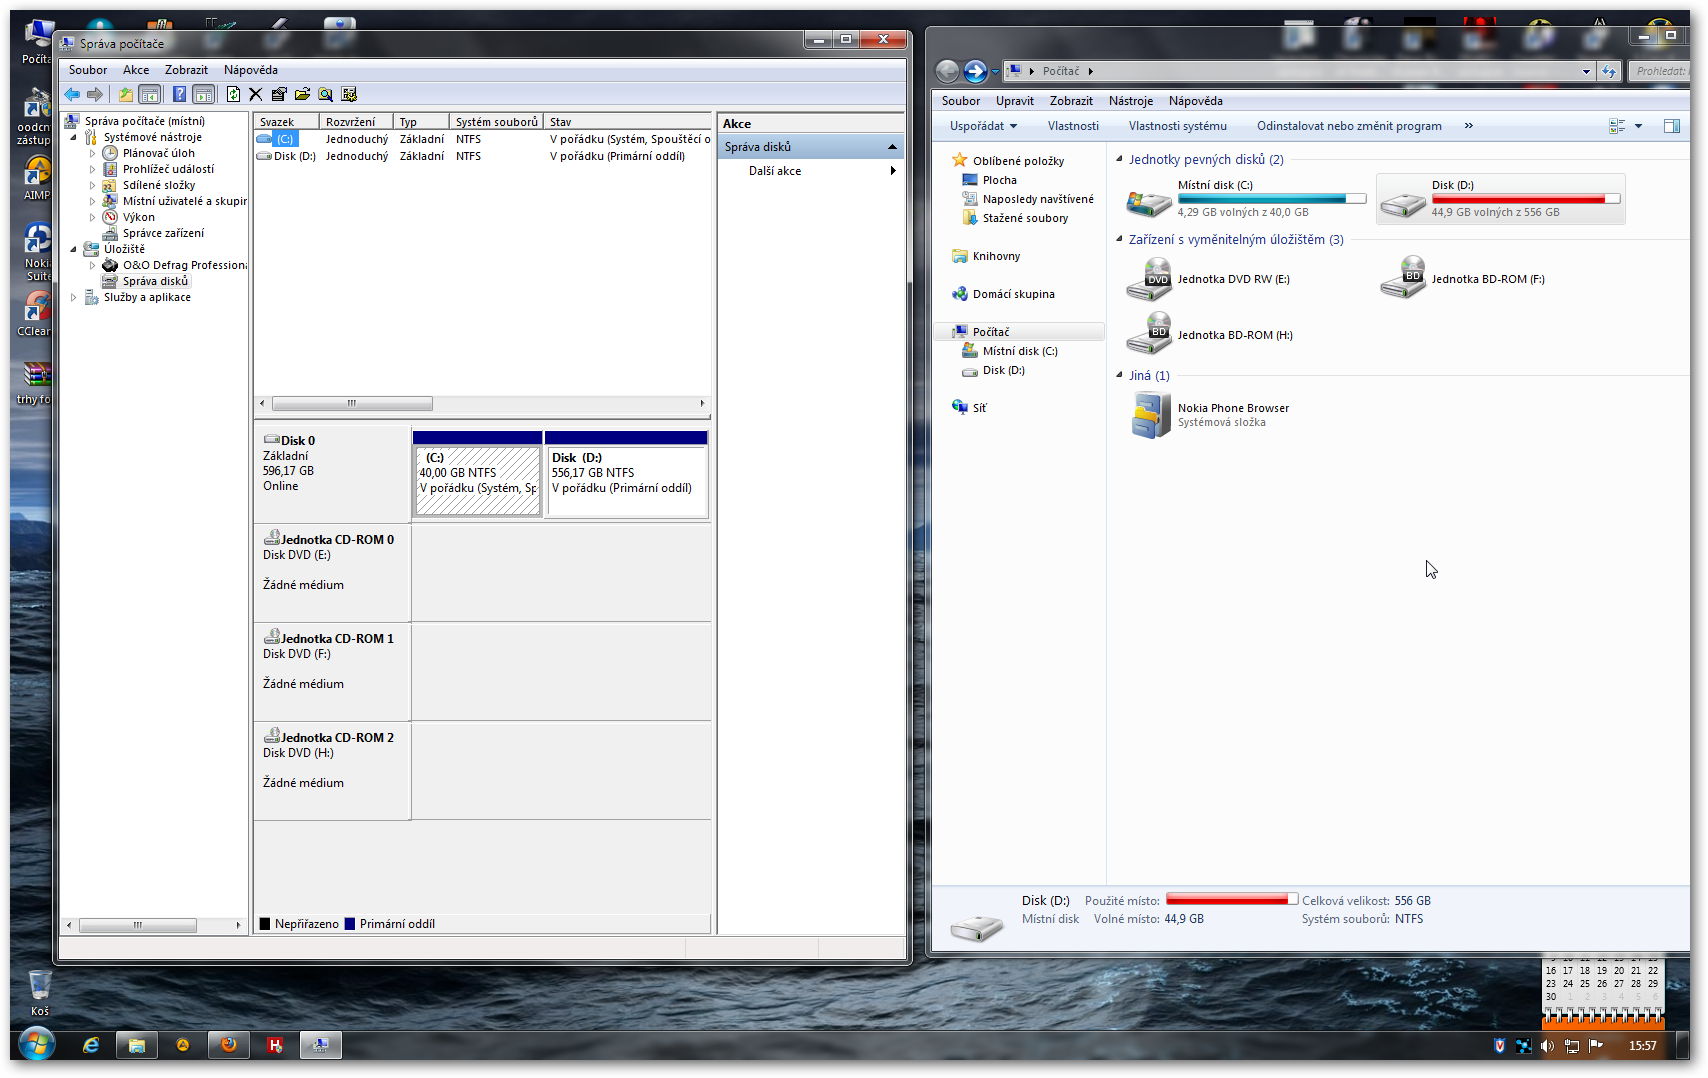Sort volumes by Svazek column header

point(286,122)
